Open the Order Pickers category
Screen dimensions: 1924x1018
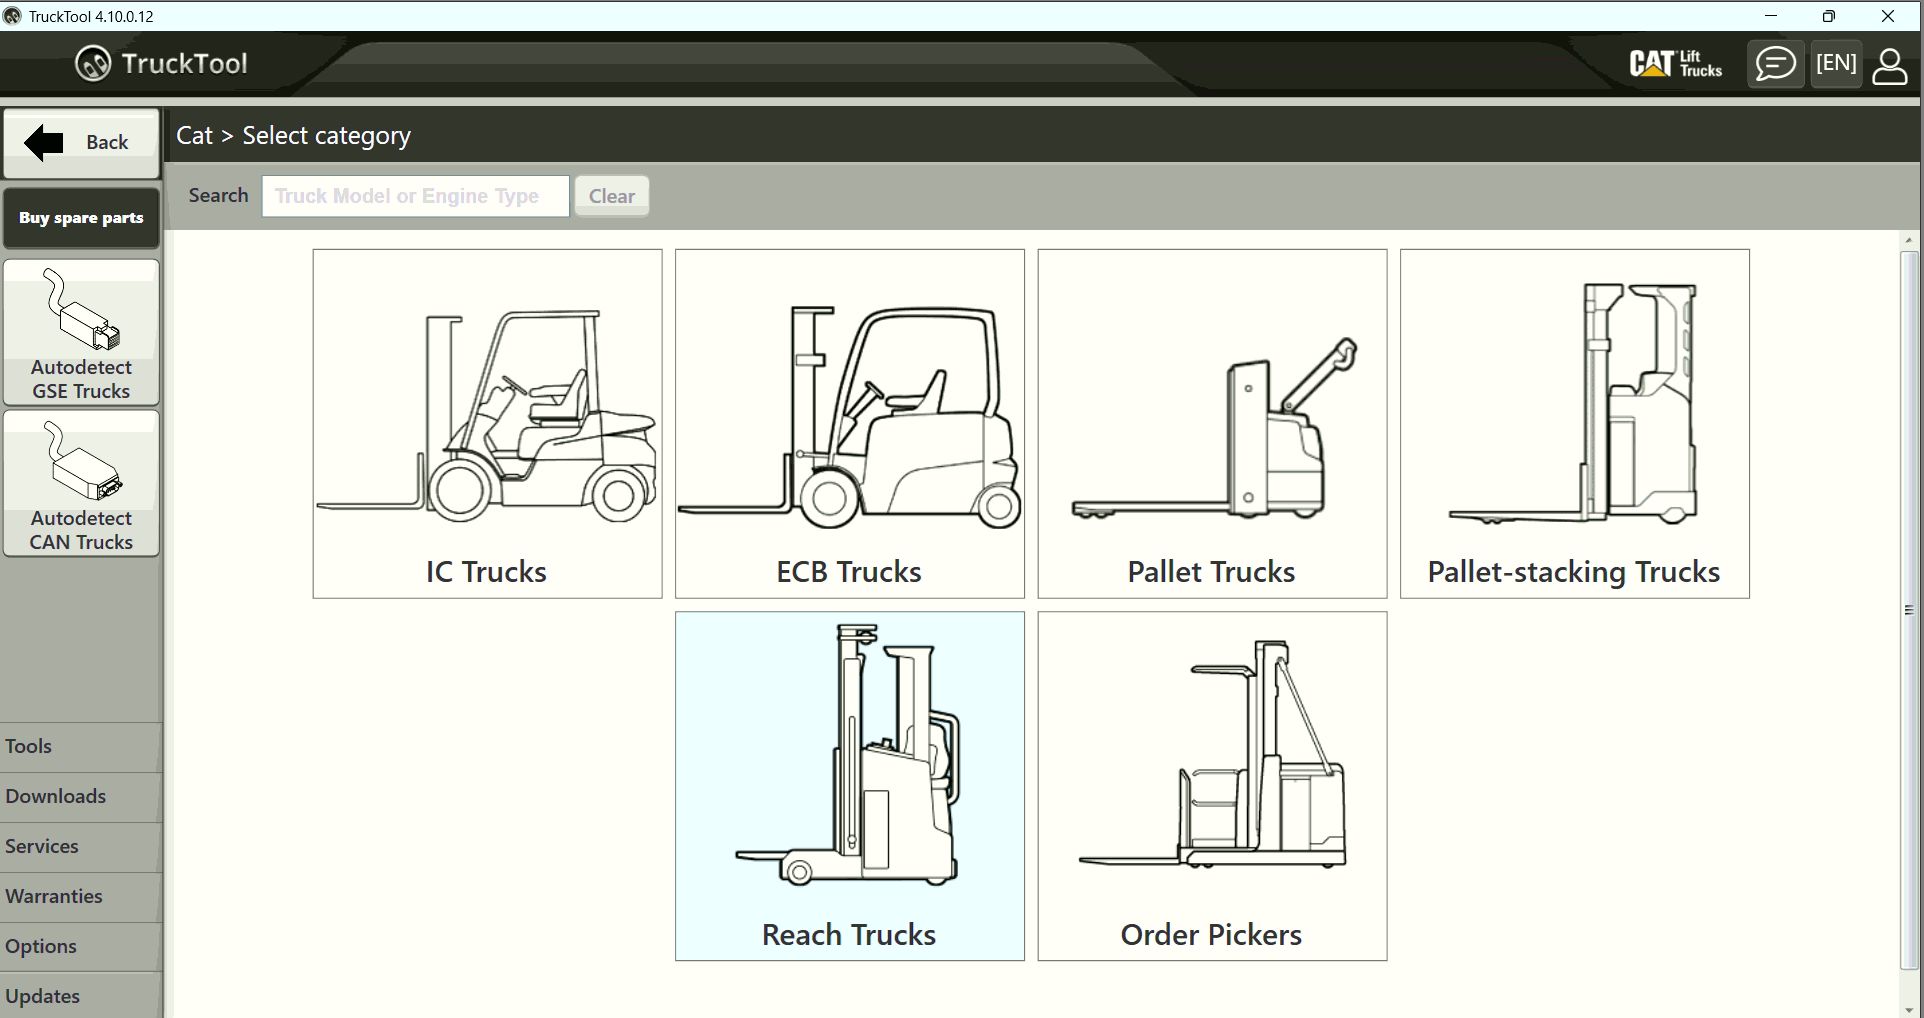[x=1211, y=786]
